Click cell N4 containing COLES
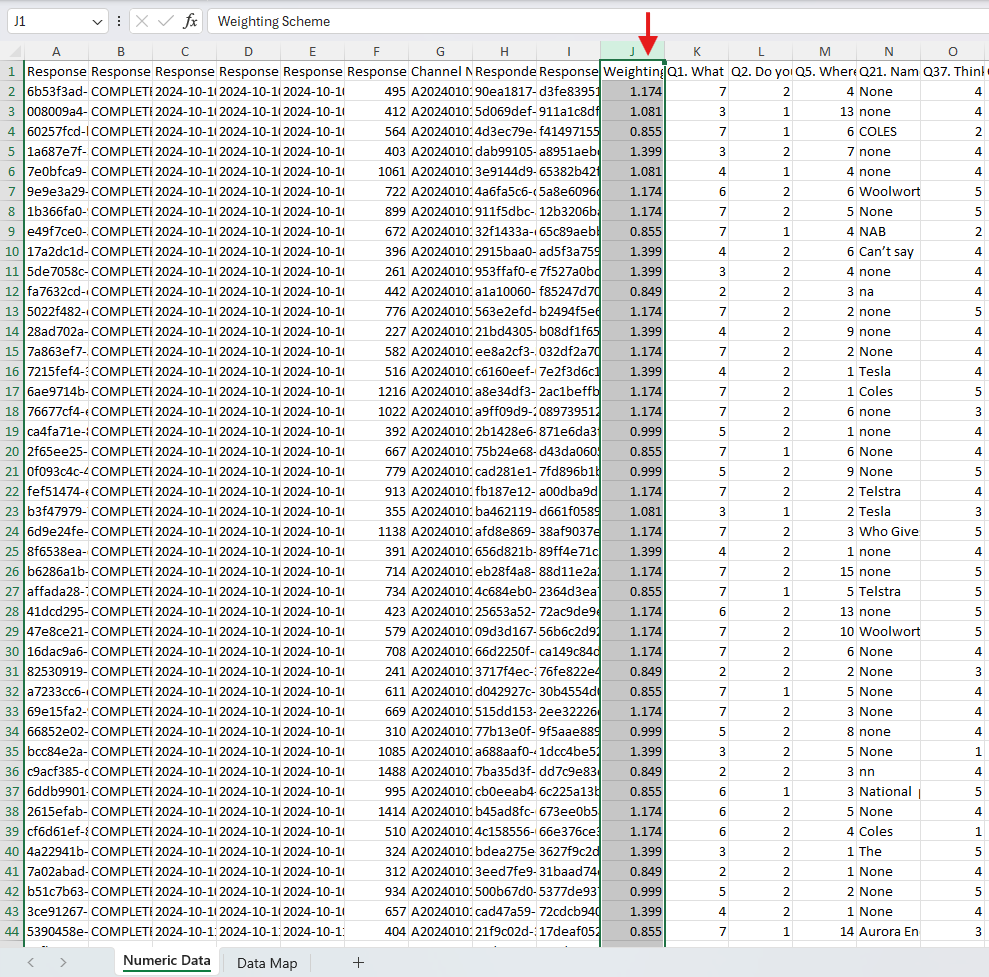989x977 pixels. point(888,132)
